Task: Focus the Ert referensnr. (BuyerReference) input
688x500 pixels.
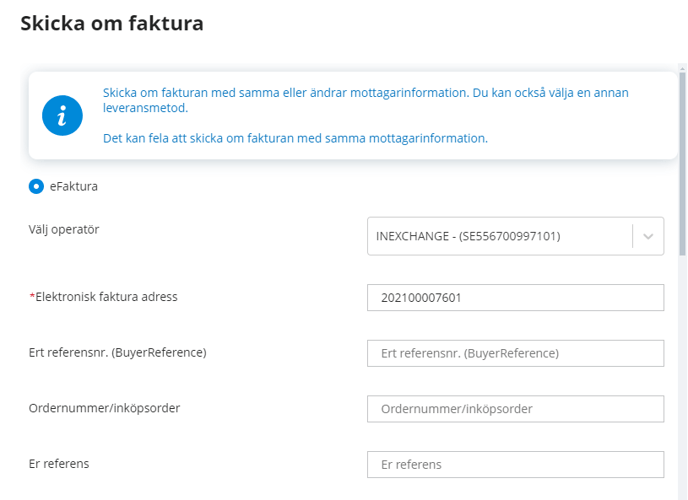Action: tap(516, 354)
